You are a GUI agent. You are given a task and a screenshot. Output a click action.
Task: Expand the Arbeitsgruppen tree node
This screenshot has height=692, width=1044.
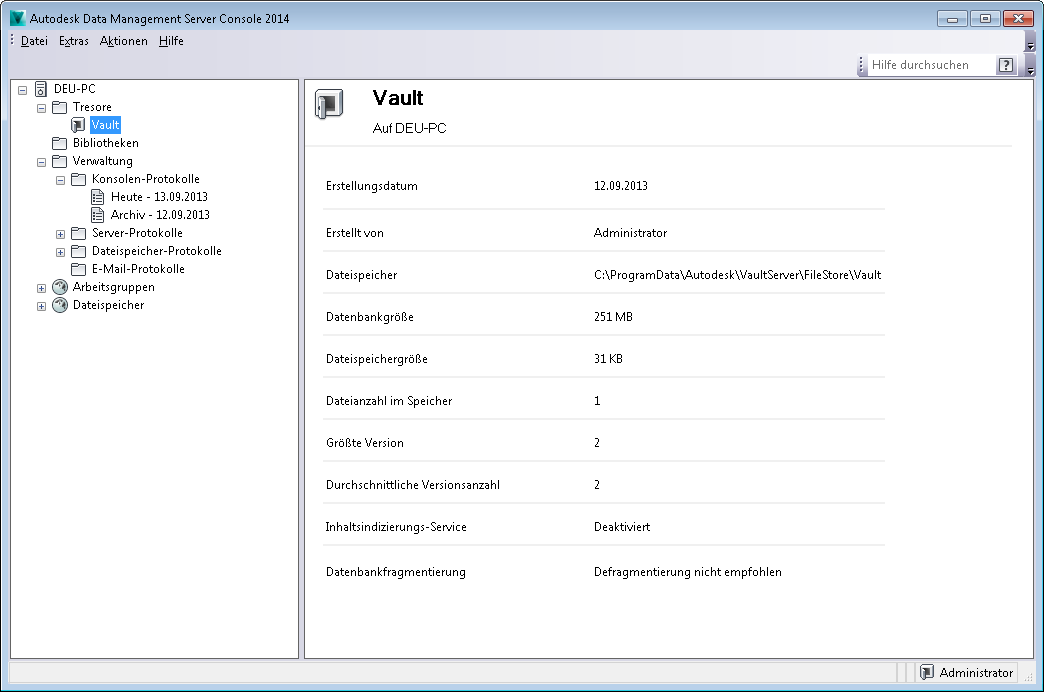(x=41, y=287)
